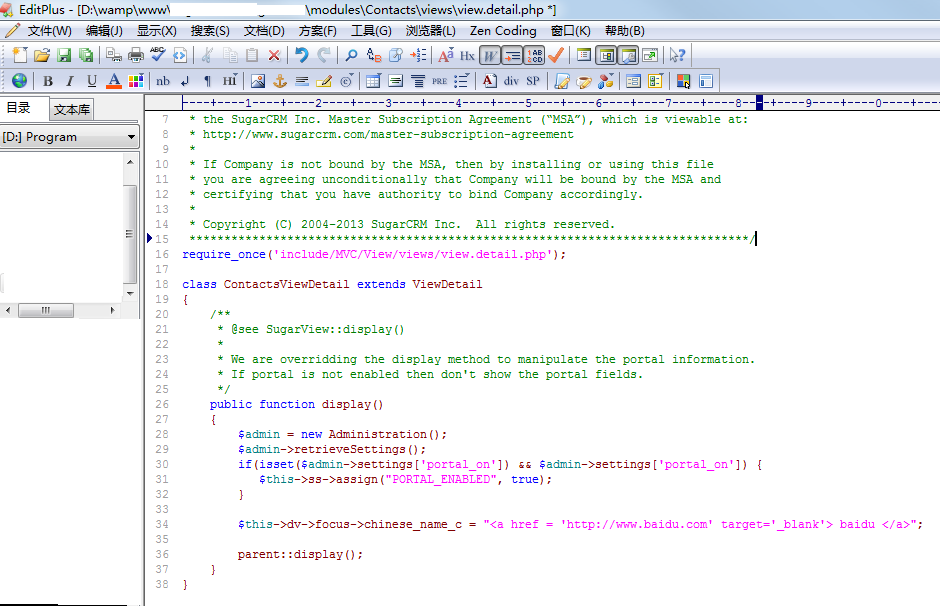Insert an image tag
Viewport: 940px width, 606px height.
pos(258,81)
